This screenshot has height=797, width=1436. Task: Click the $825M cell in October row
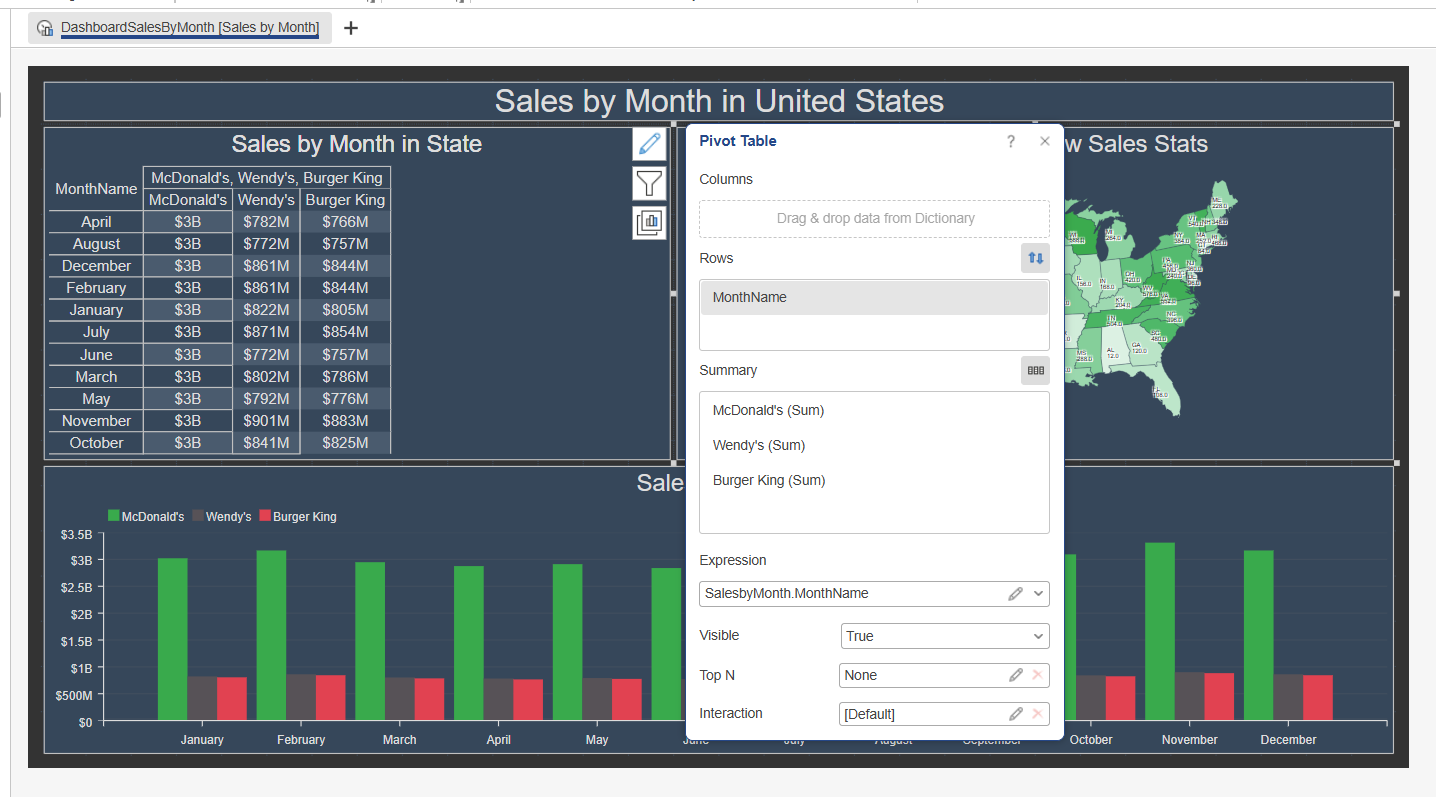click(345, 443)
